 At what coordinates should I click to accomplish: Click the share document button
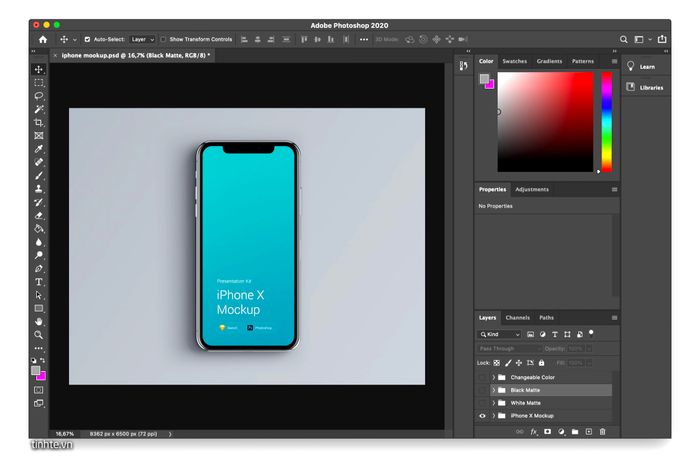[x=662, y=39]
